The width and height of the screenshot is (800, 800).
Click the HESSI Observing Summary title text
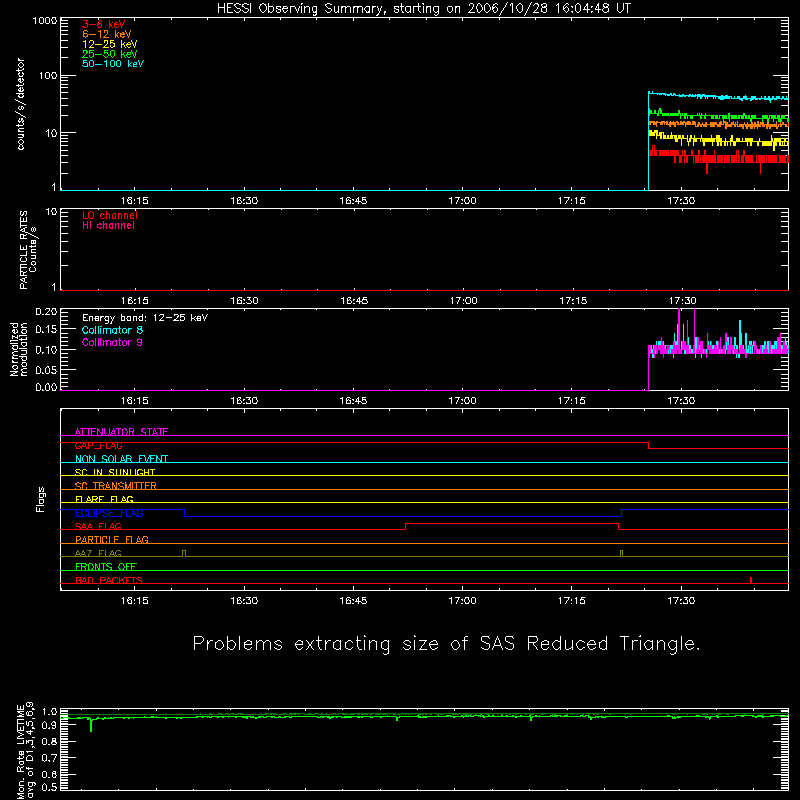tap(423, 9)
